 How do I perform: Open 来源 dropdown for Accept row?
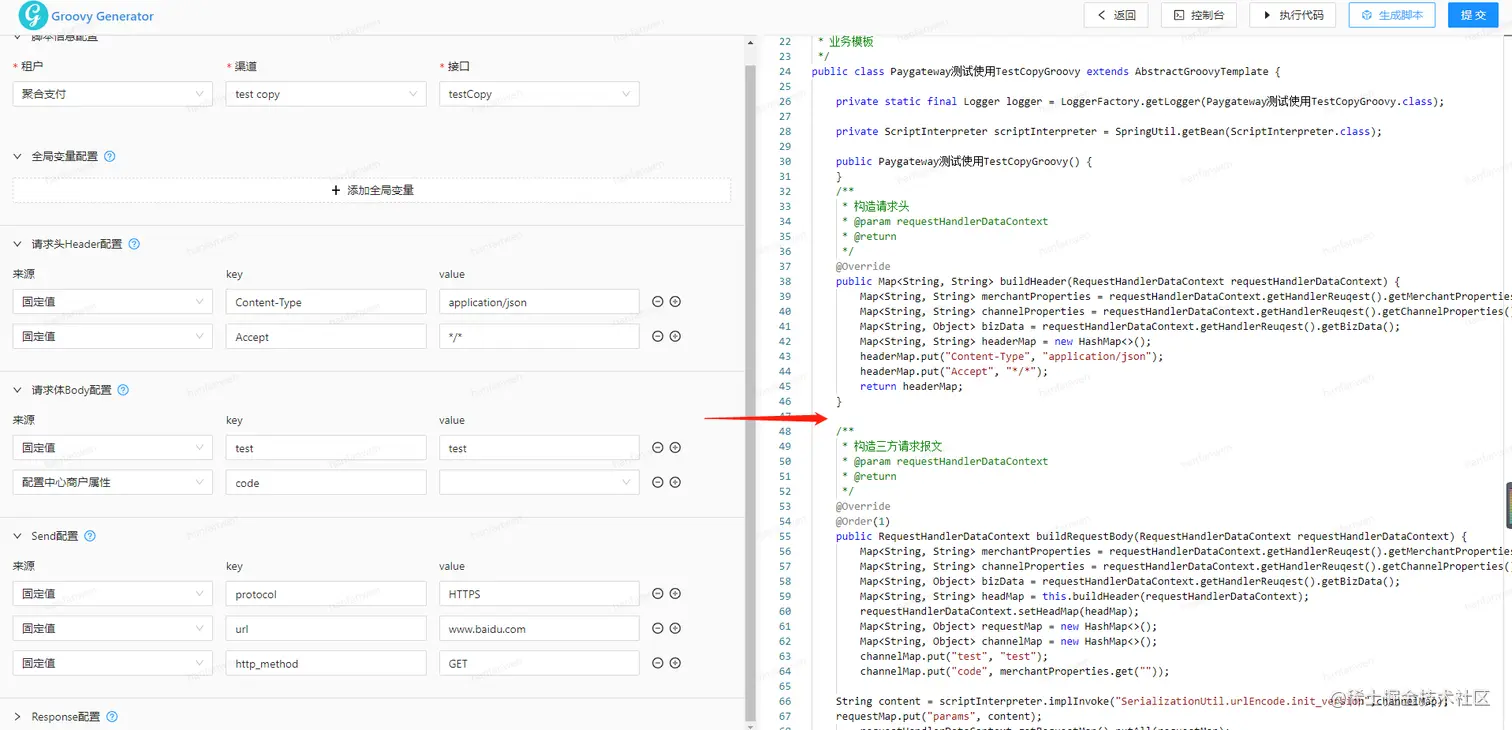113,336
